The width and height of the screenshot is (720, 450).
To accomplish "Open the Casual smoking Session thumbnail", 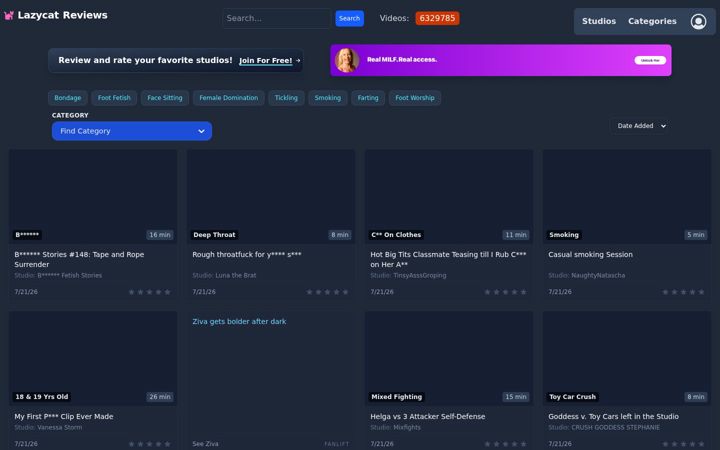I will tap(627, 197).
